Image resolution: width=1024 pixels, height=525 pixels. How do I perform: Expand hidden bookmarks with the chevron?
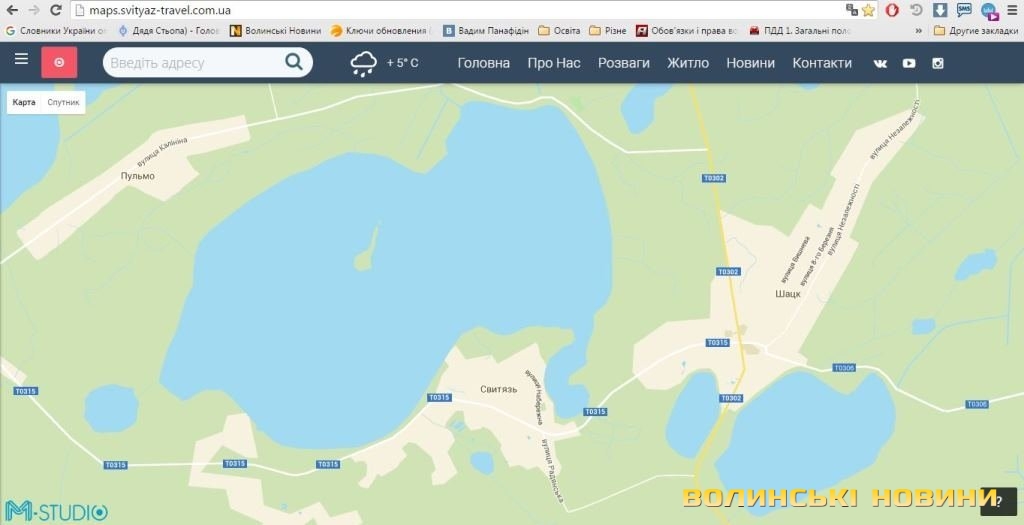point(919,31)
